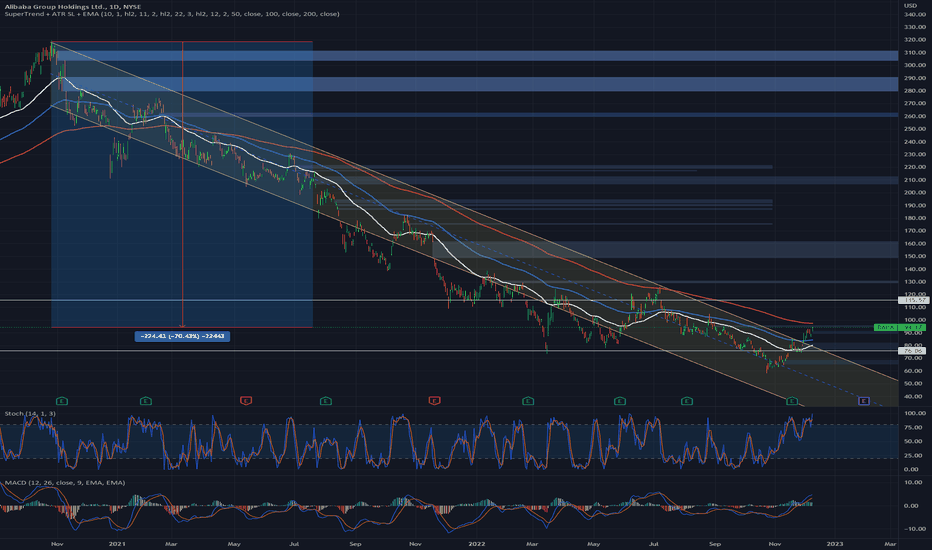The height and width of the screenshot is (550, 932).
Task: Click the 260.00 price axis value
Action: tap(915, 116)
